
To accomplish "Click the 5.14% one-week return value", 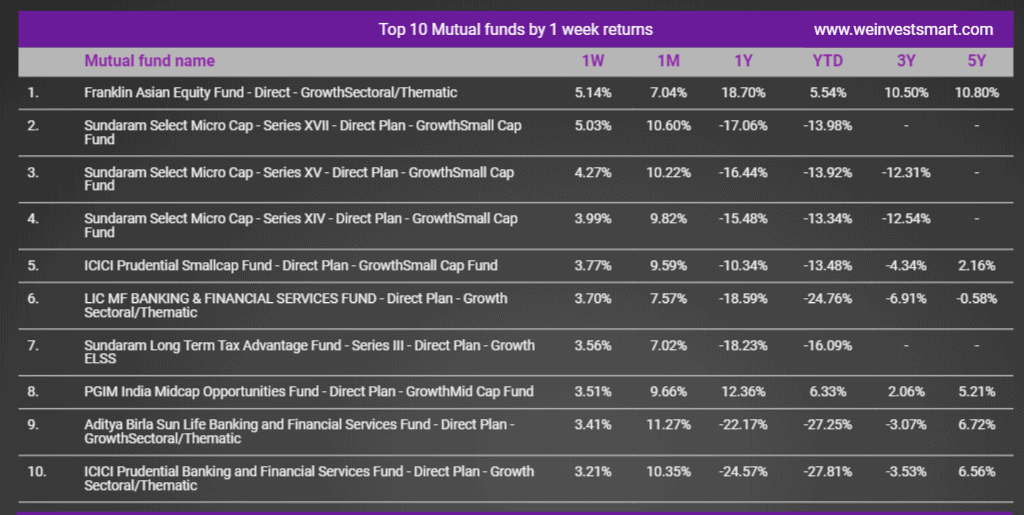I will (x=593, y=93).
